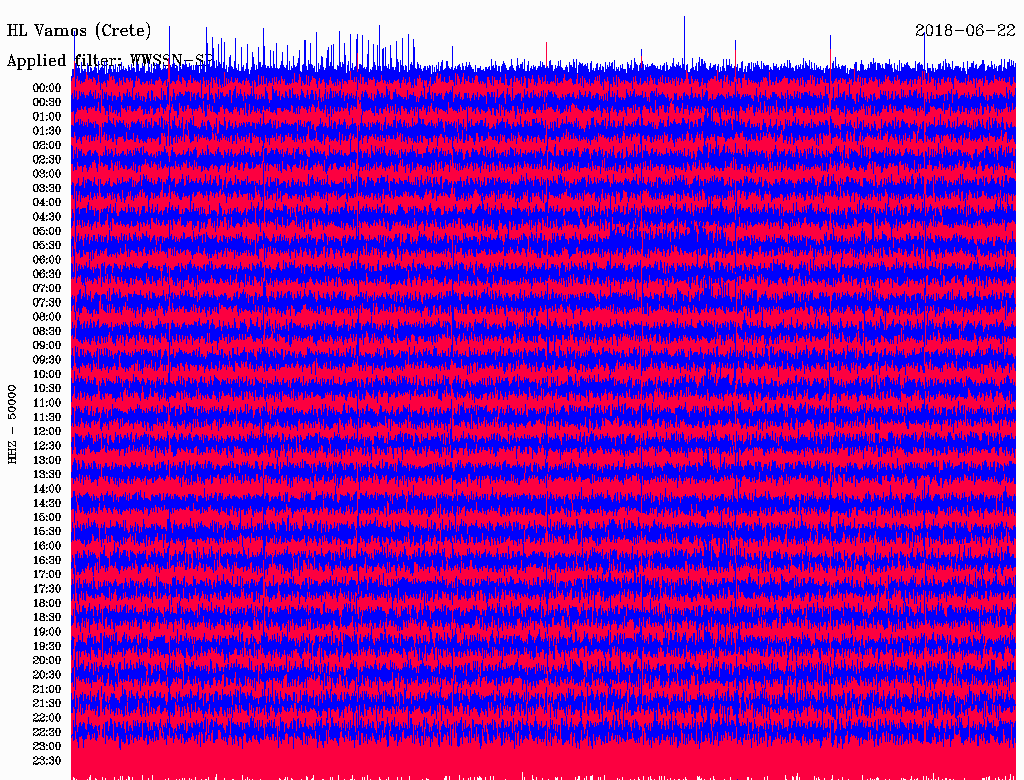Select the 04:00 time row label

tap(46, 203)
